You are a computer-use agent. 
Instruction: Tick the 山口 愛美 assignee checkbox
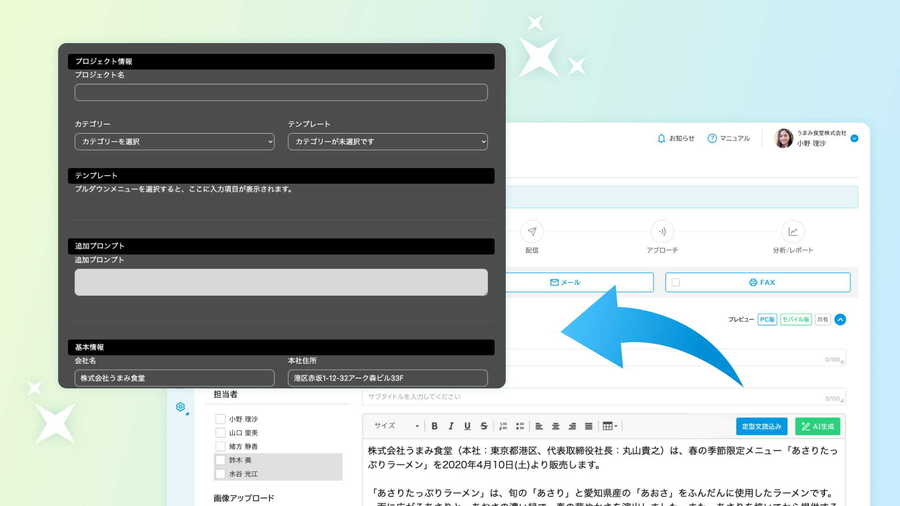click(x=220, y=433)
